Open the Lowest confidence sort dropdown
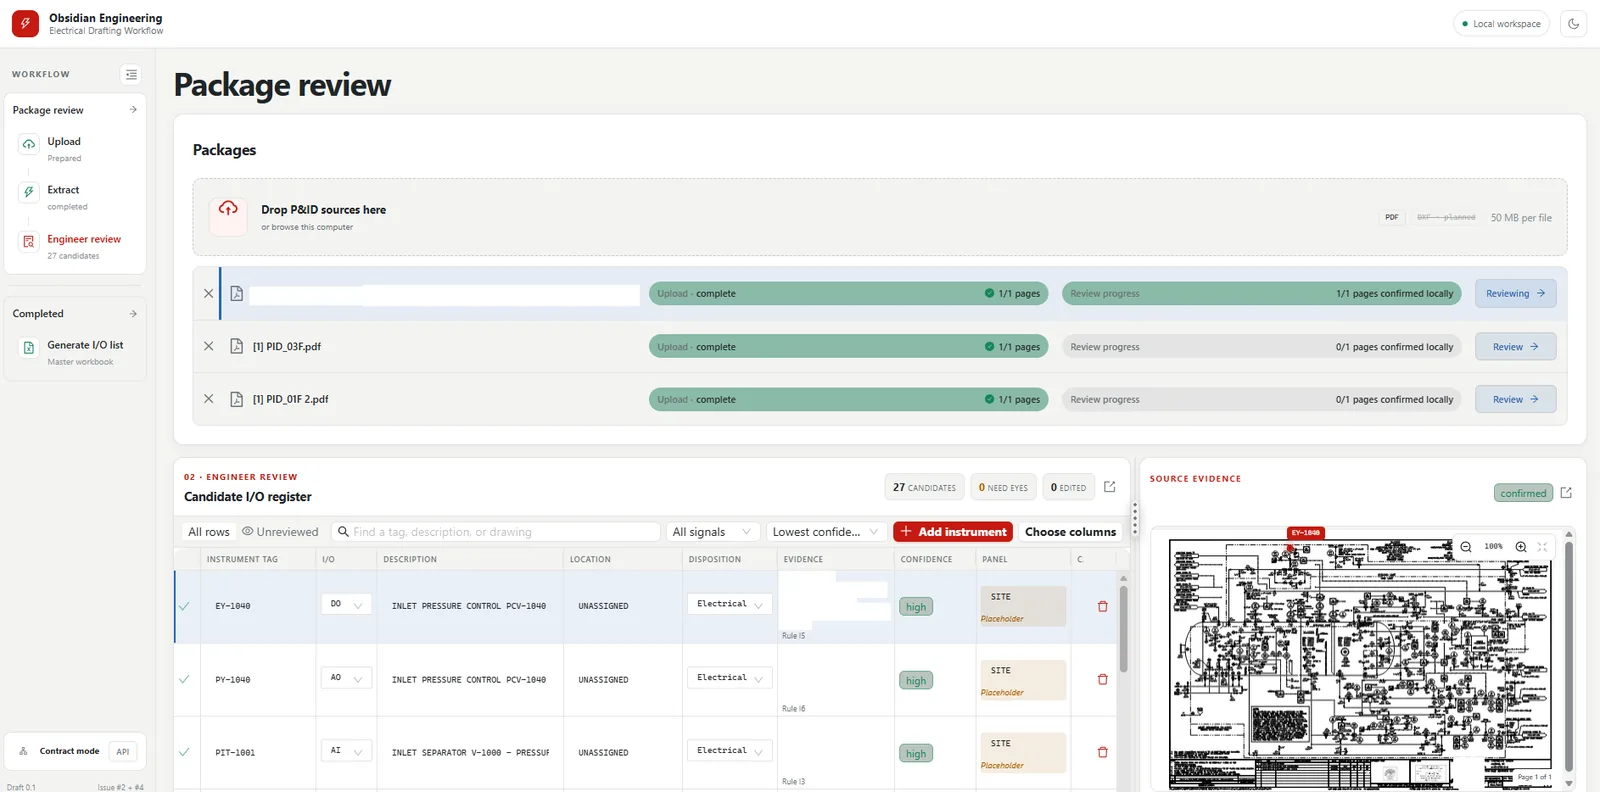Image resolution: width=1600 pixels, height=792 pixels. (x=826, y=532)
